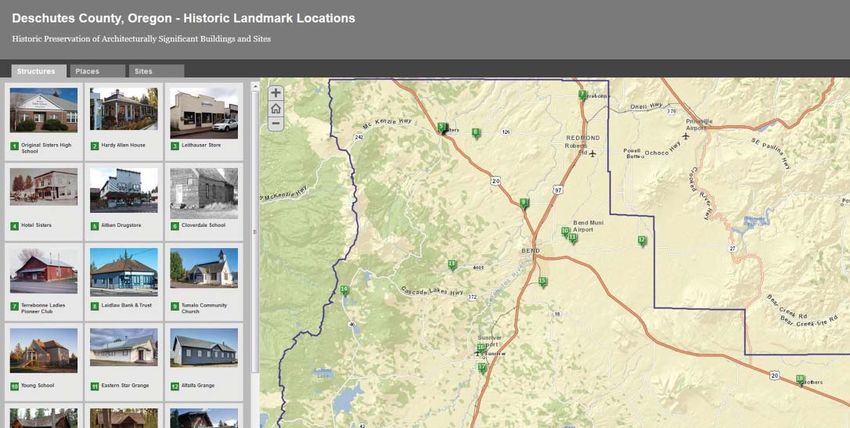Open Terrebonne Ladies Pioneer Club photo thumbnail
850x428 pixels.
coord(44,270)
